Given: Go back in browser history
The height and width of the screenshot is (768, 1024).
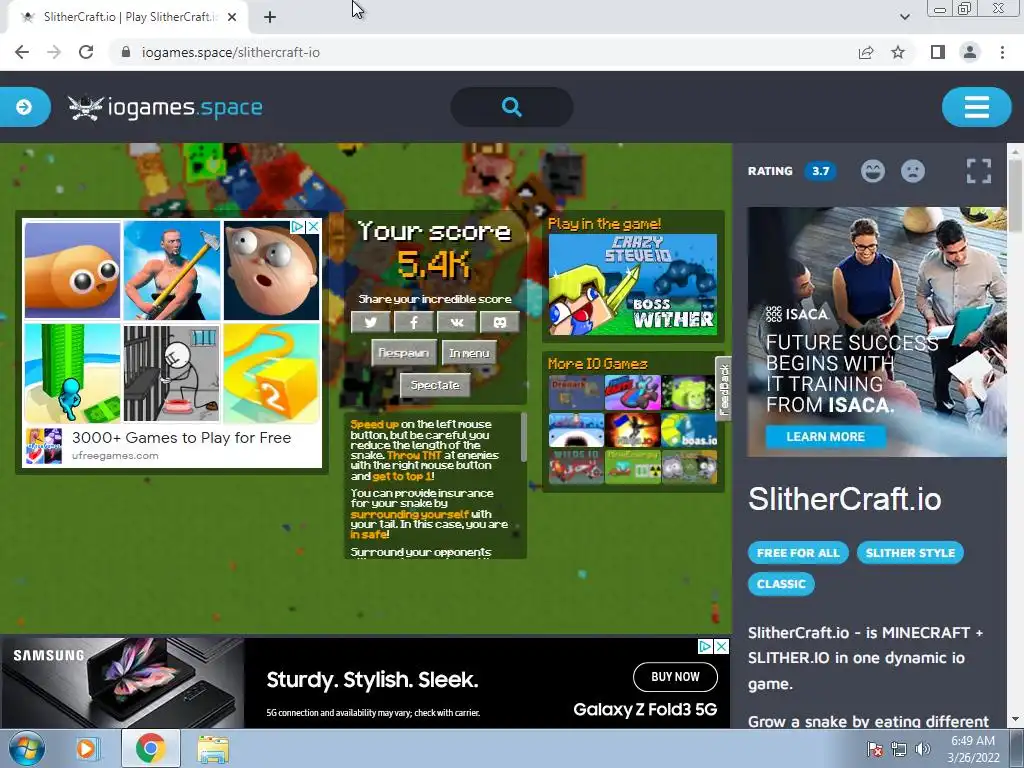Looking at the screenshot, I should click(x=22, y=52).
